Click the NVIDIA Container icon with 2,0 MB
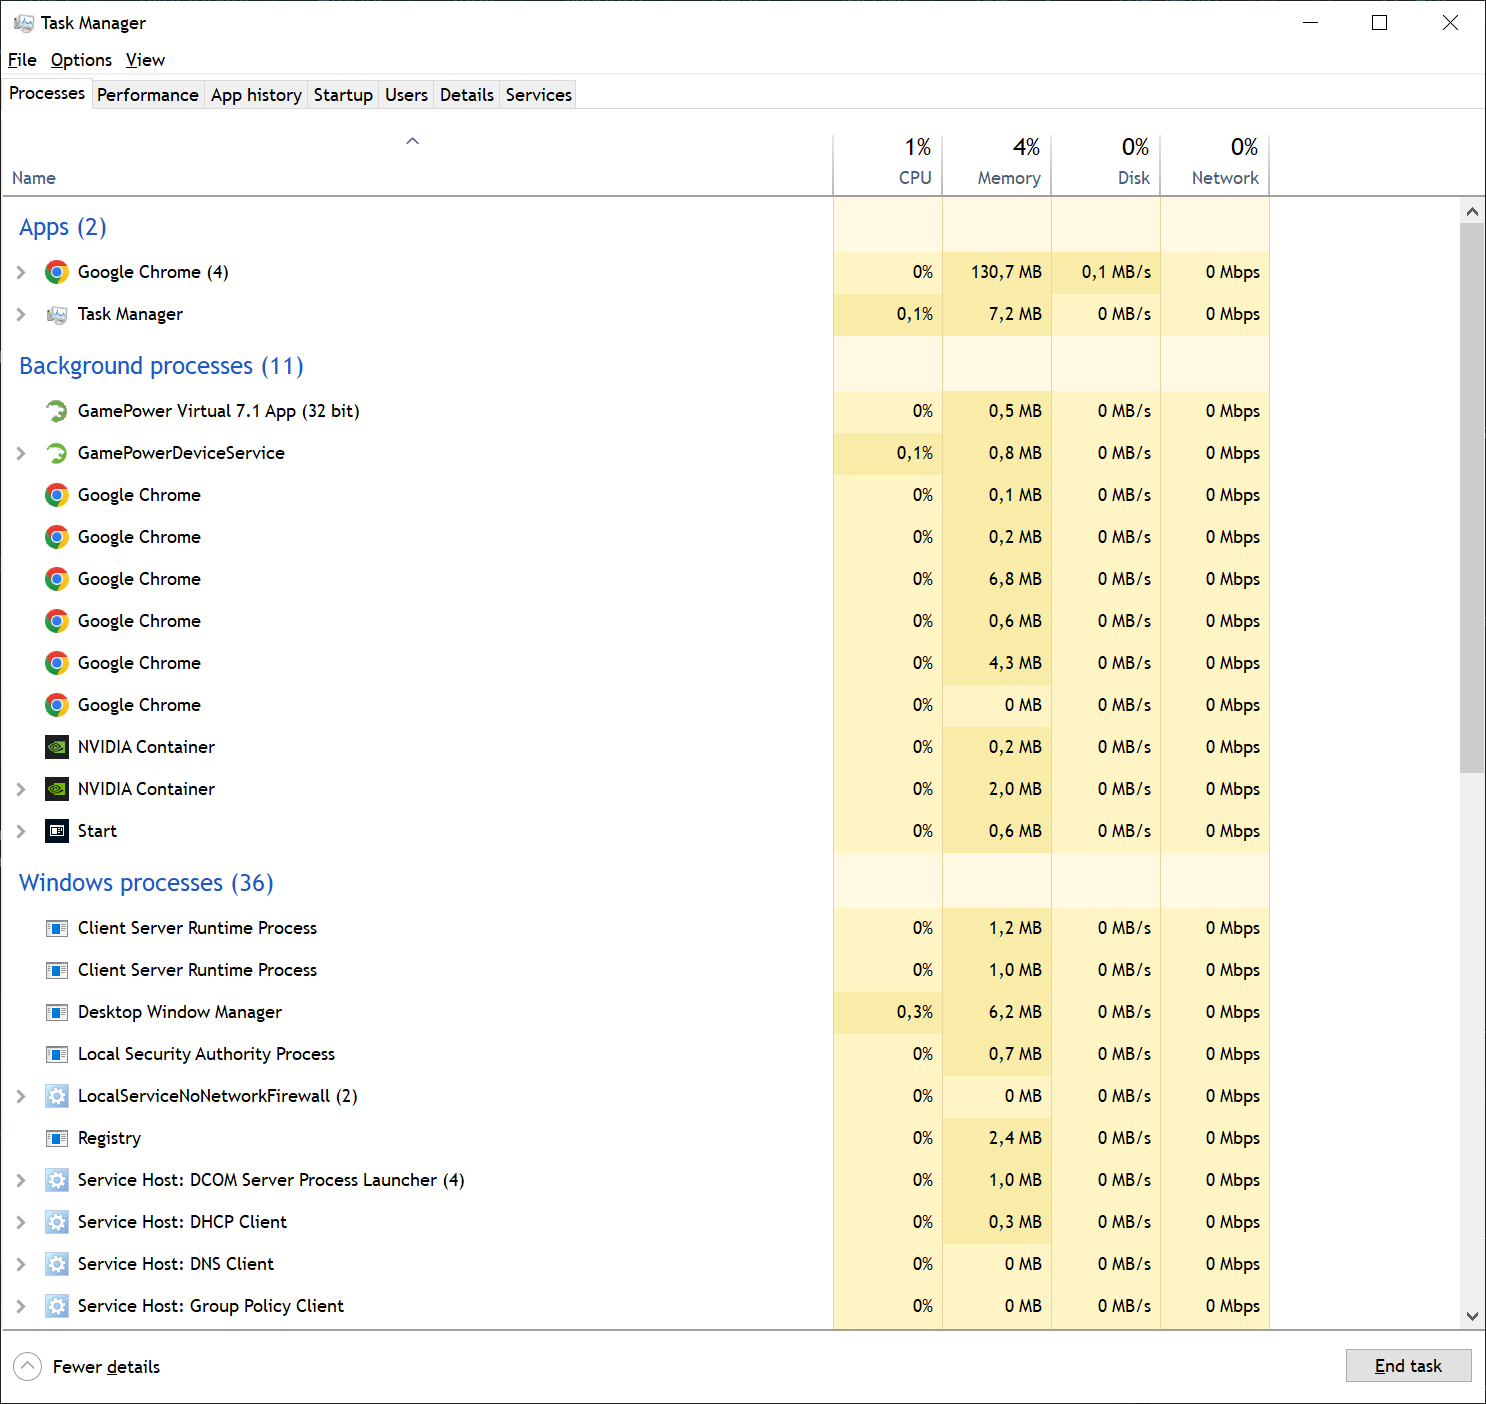Viewport: 1486px width, 1404px height. [x=57, y=789]
